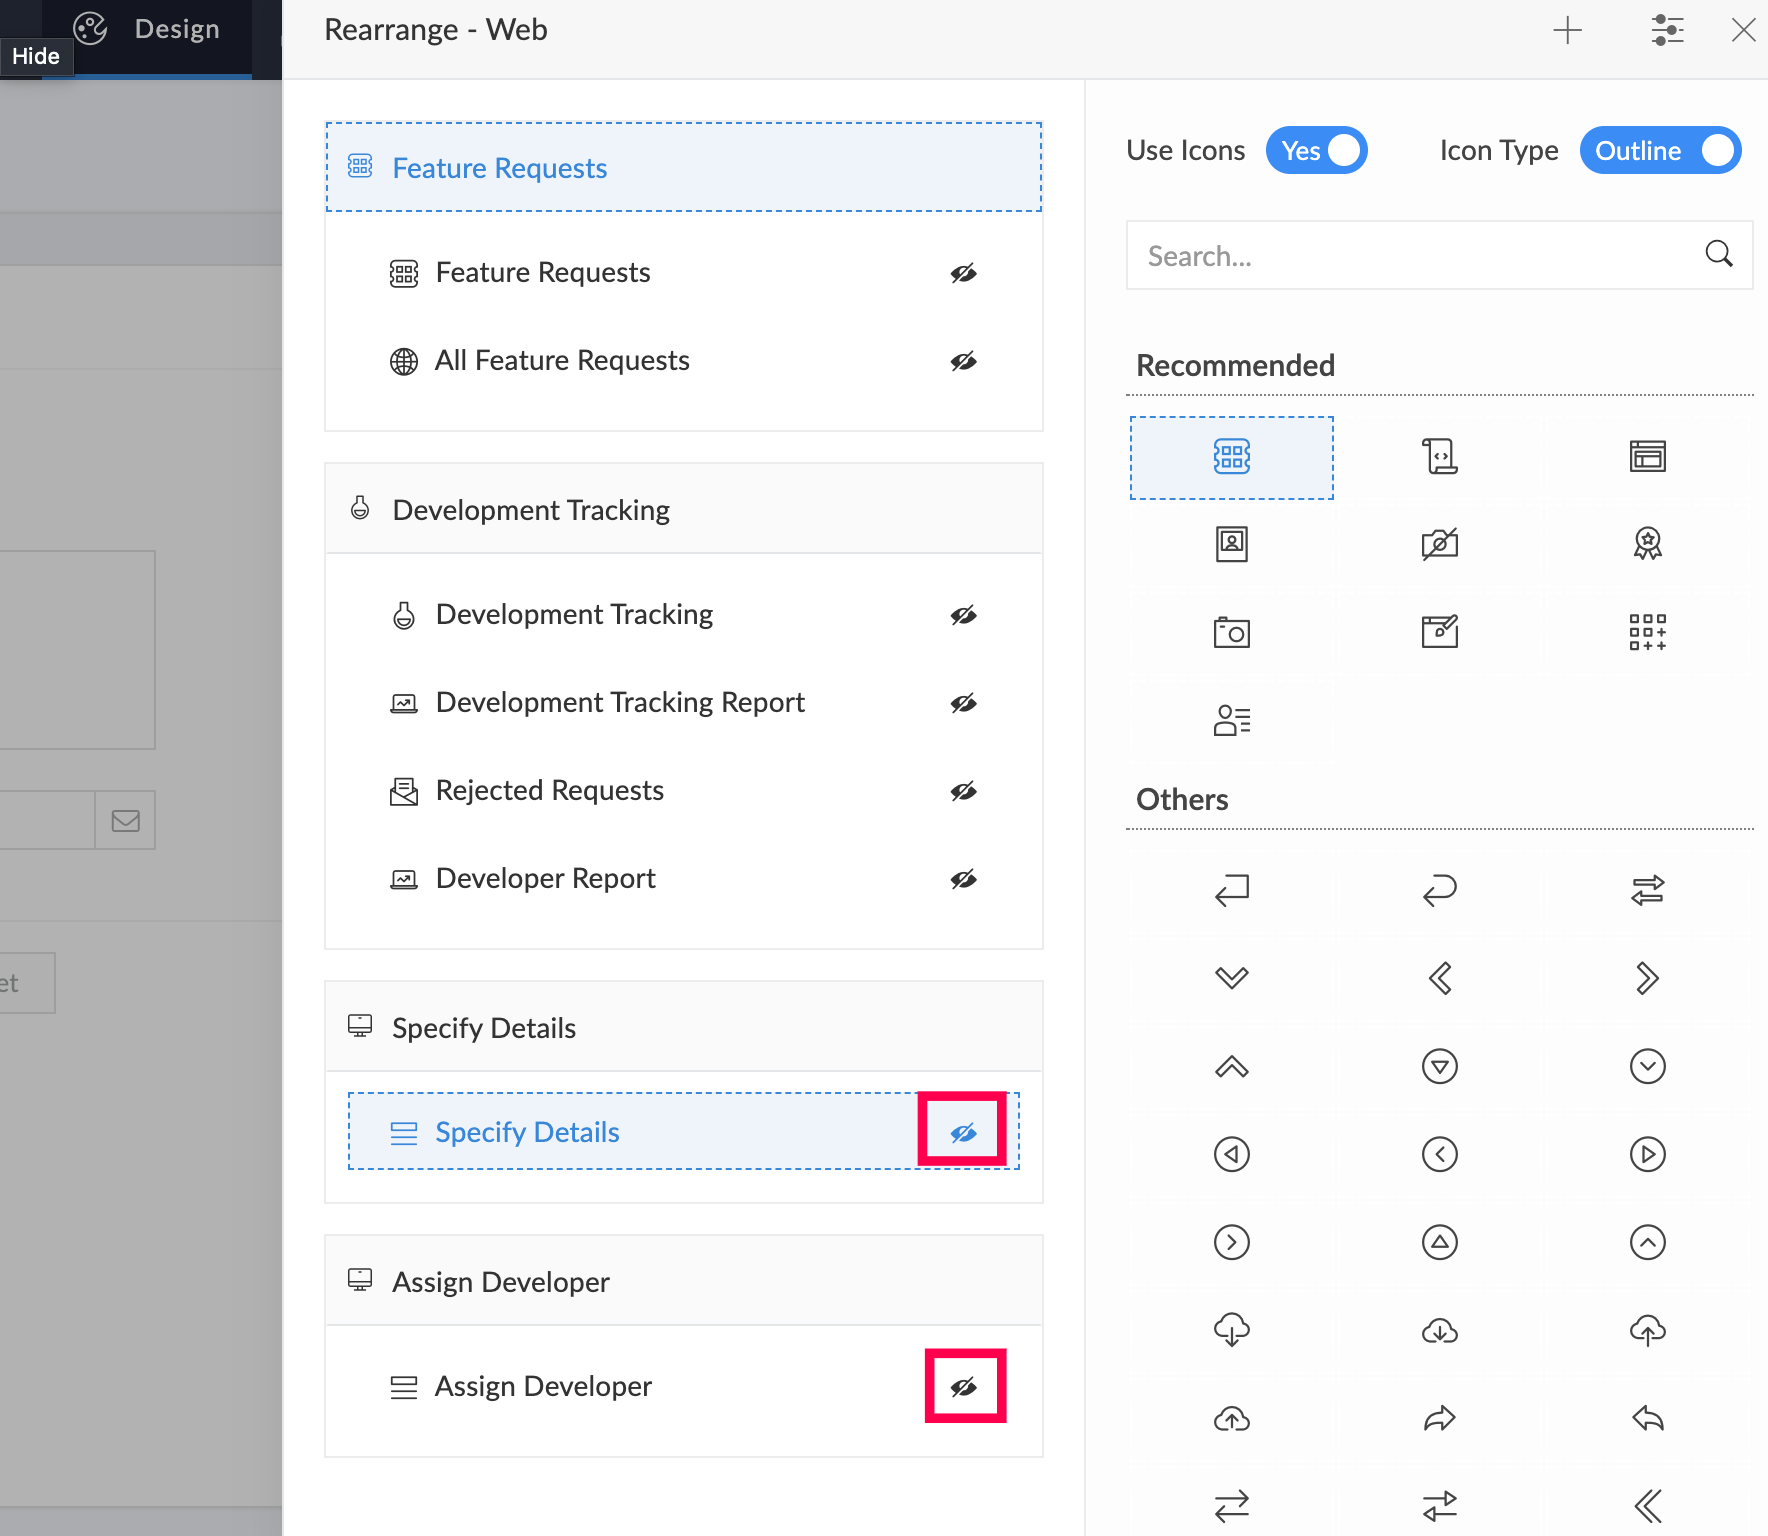Select the share forward arrow icon
The width and height of the screenshot is (1768, 1536).
tap(1440, 1418)
